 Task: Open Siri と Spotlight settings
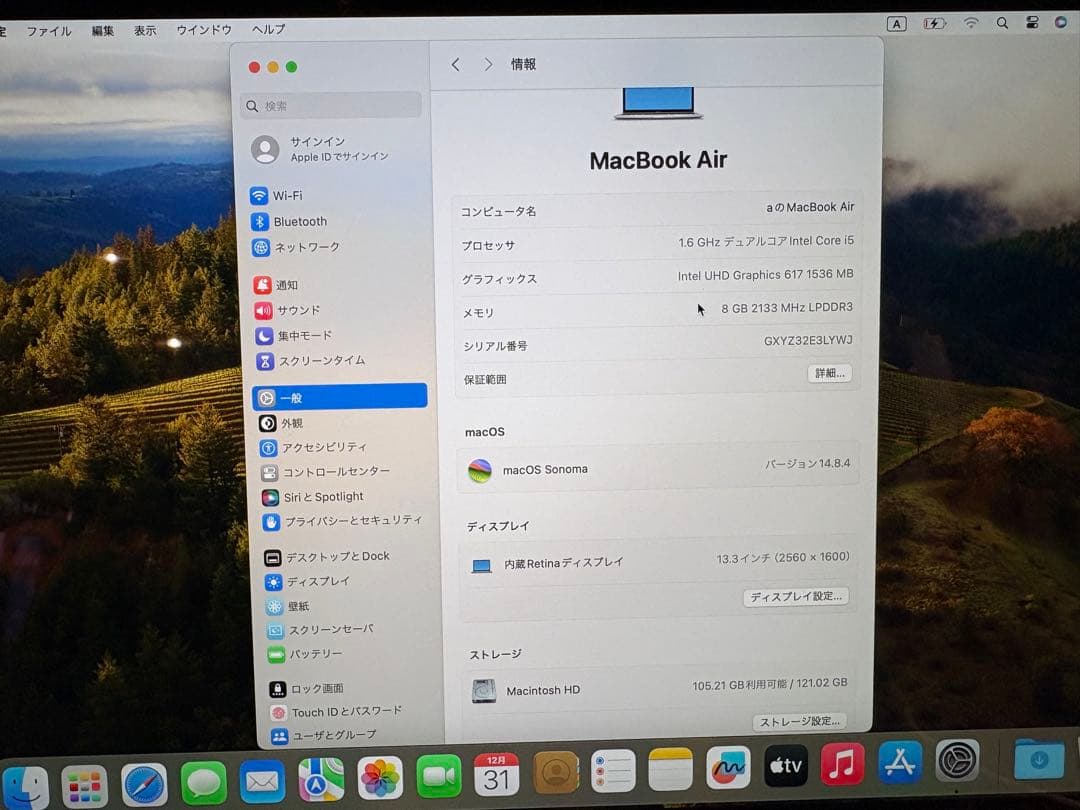coord(313,497)
